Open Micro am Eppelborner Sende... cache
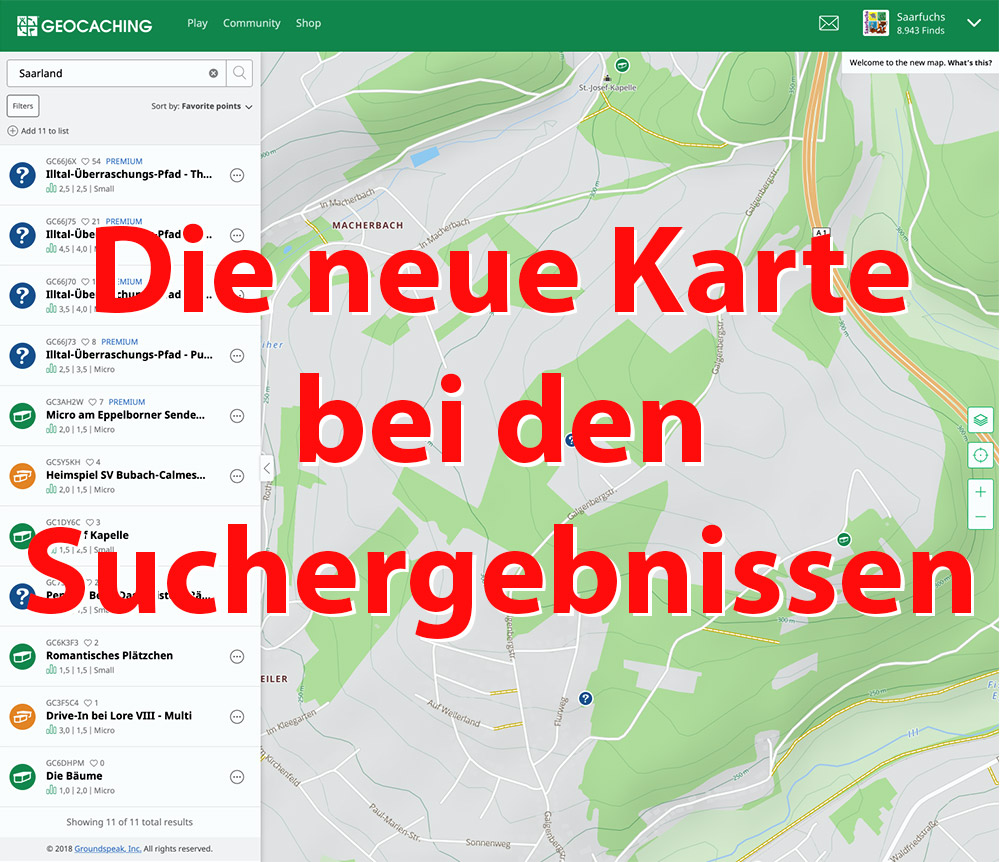Image resolution: width=1002 pixels, height=862 pixels. point(125,415)
